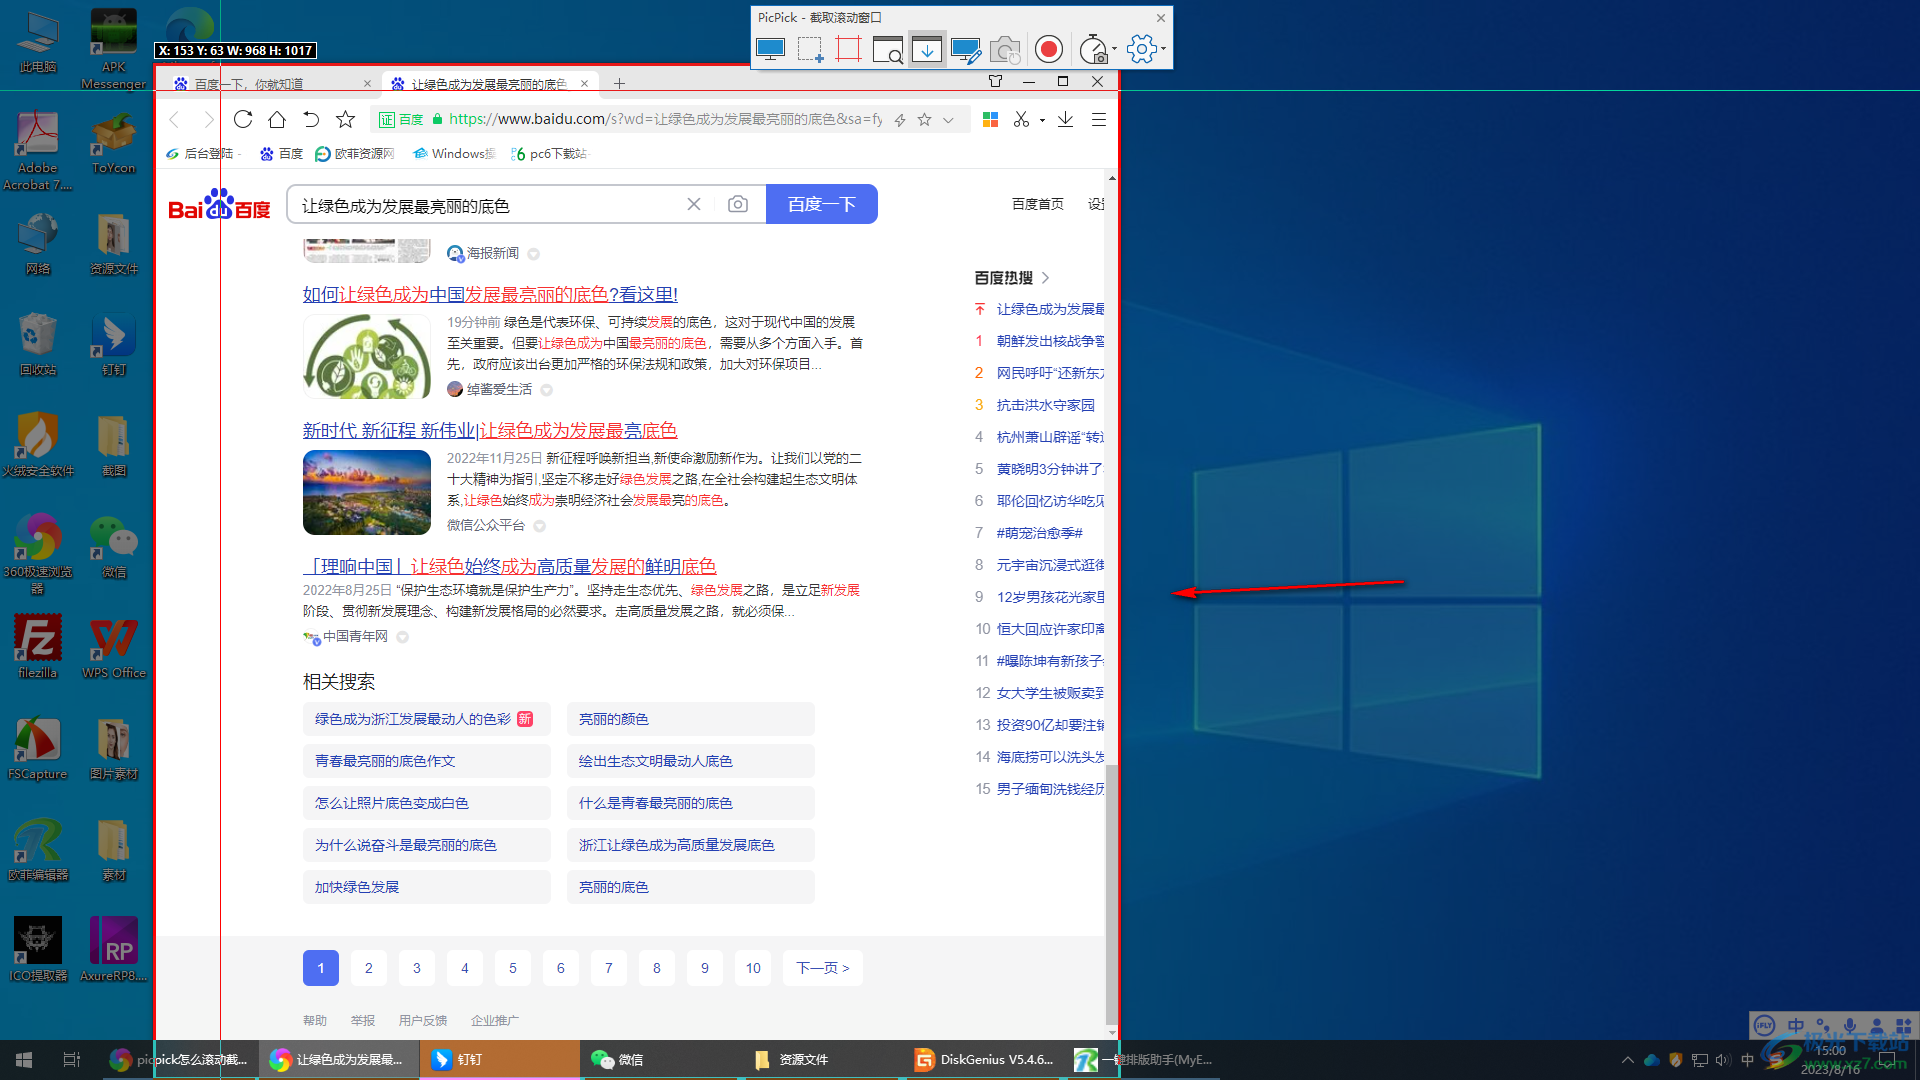1920x1080 pixels.
Task: Select related search 青春最亮丽的底色作文
Action: pyautogui.click(x=426, y=761)
